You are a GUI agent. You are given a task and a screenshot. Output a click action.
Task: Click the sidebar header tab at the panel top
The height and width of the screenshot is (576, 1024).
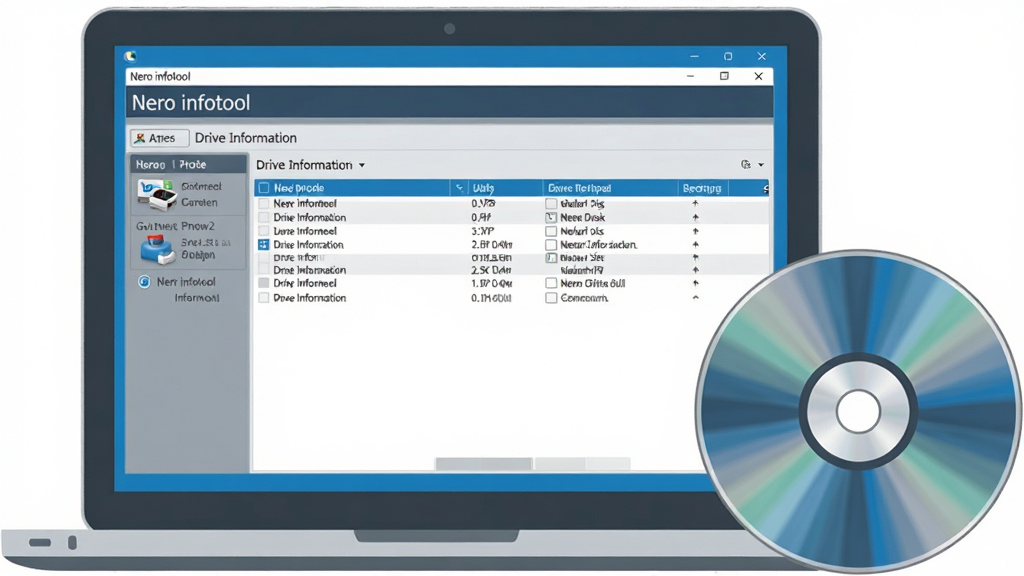pyautogui.click(x=189, y=164)
